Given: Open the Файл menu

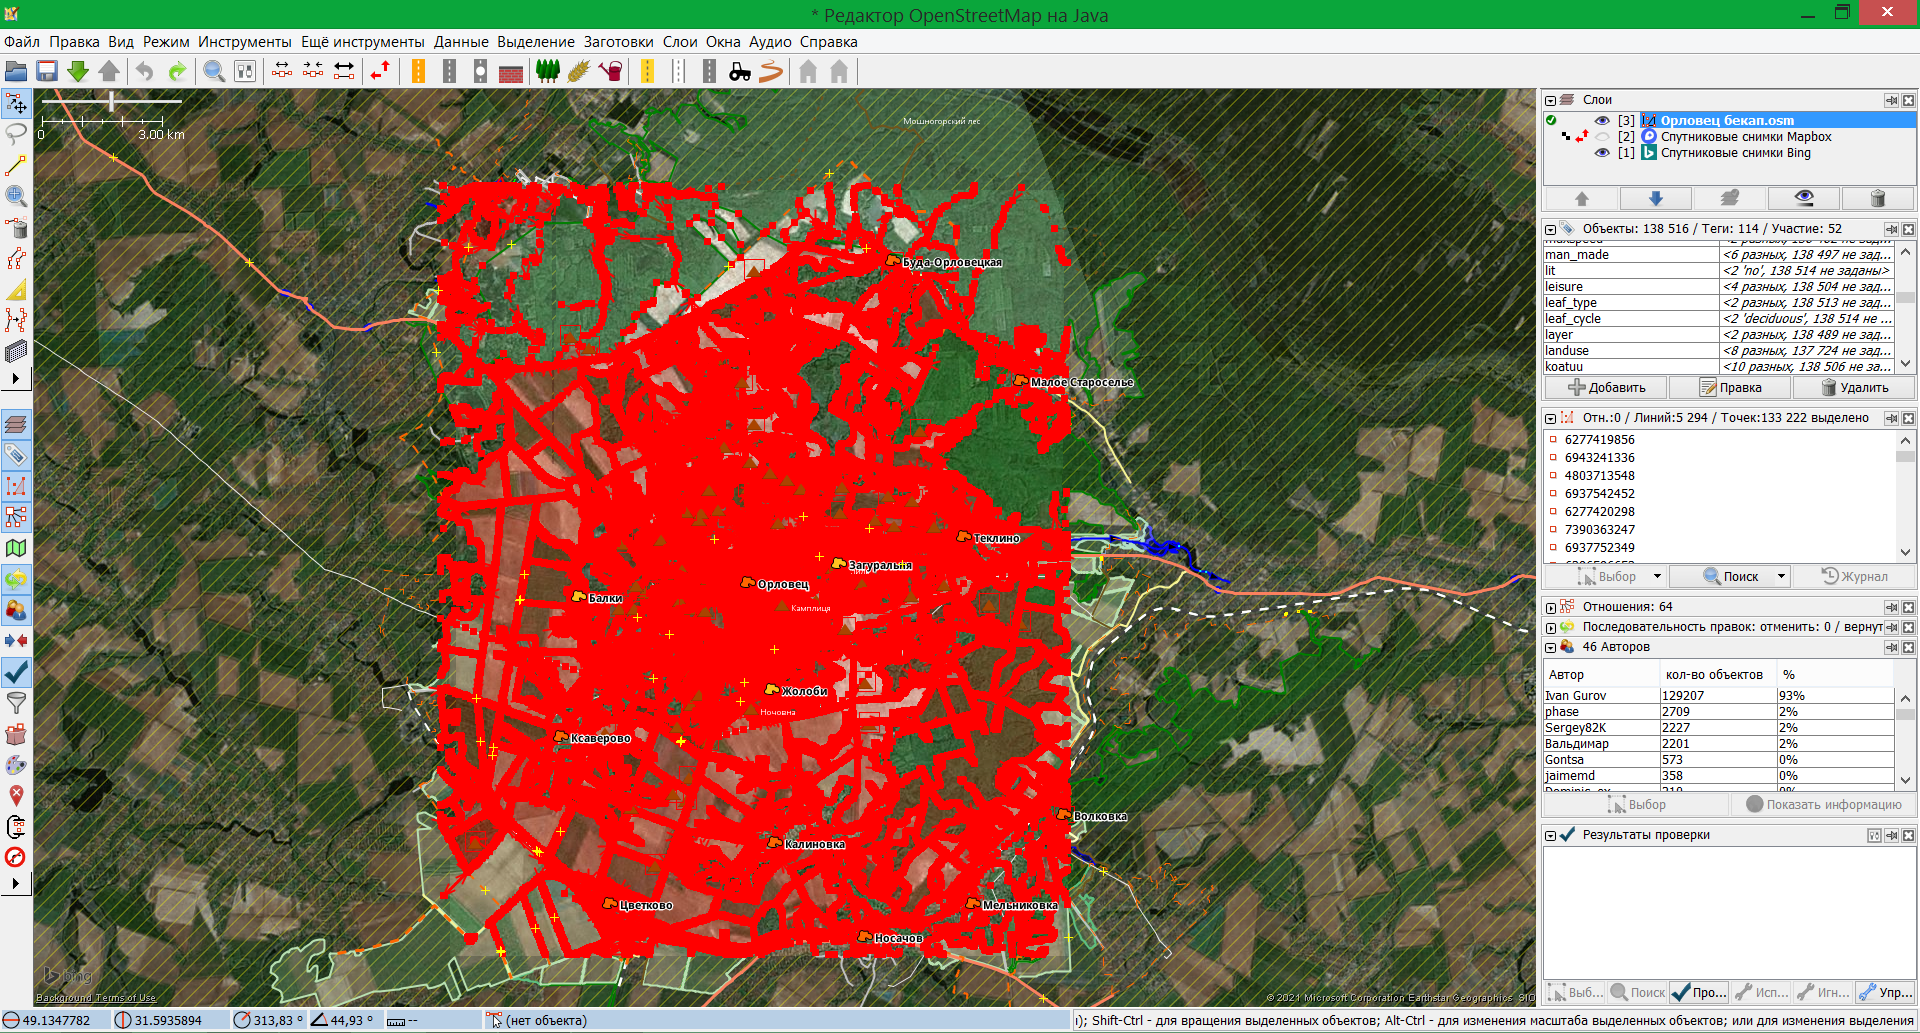Looking at the screenshot, I should (22, 42).
